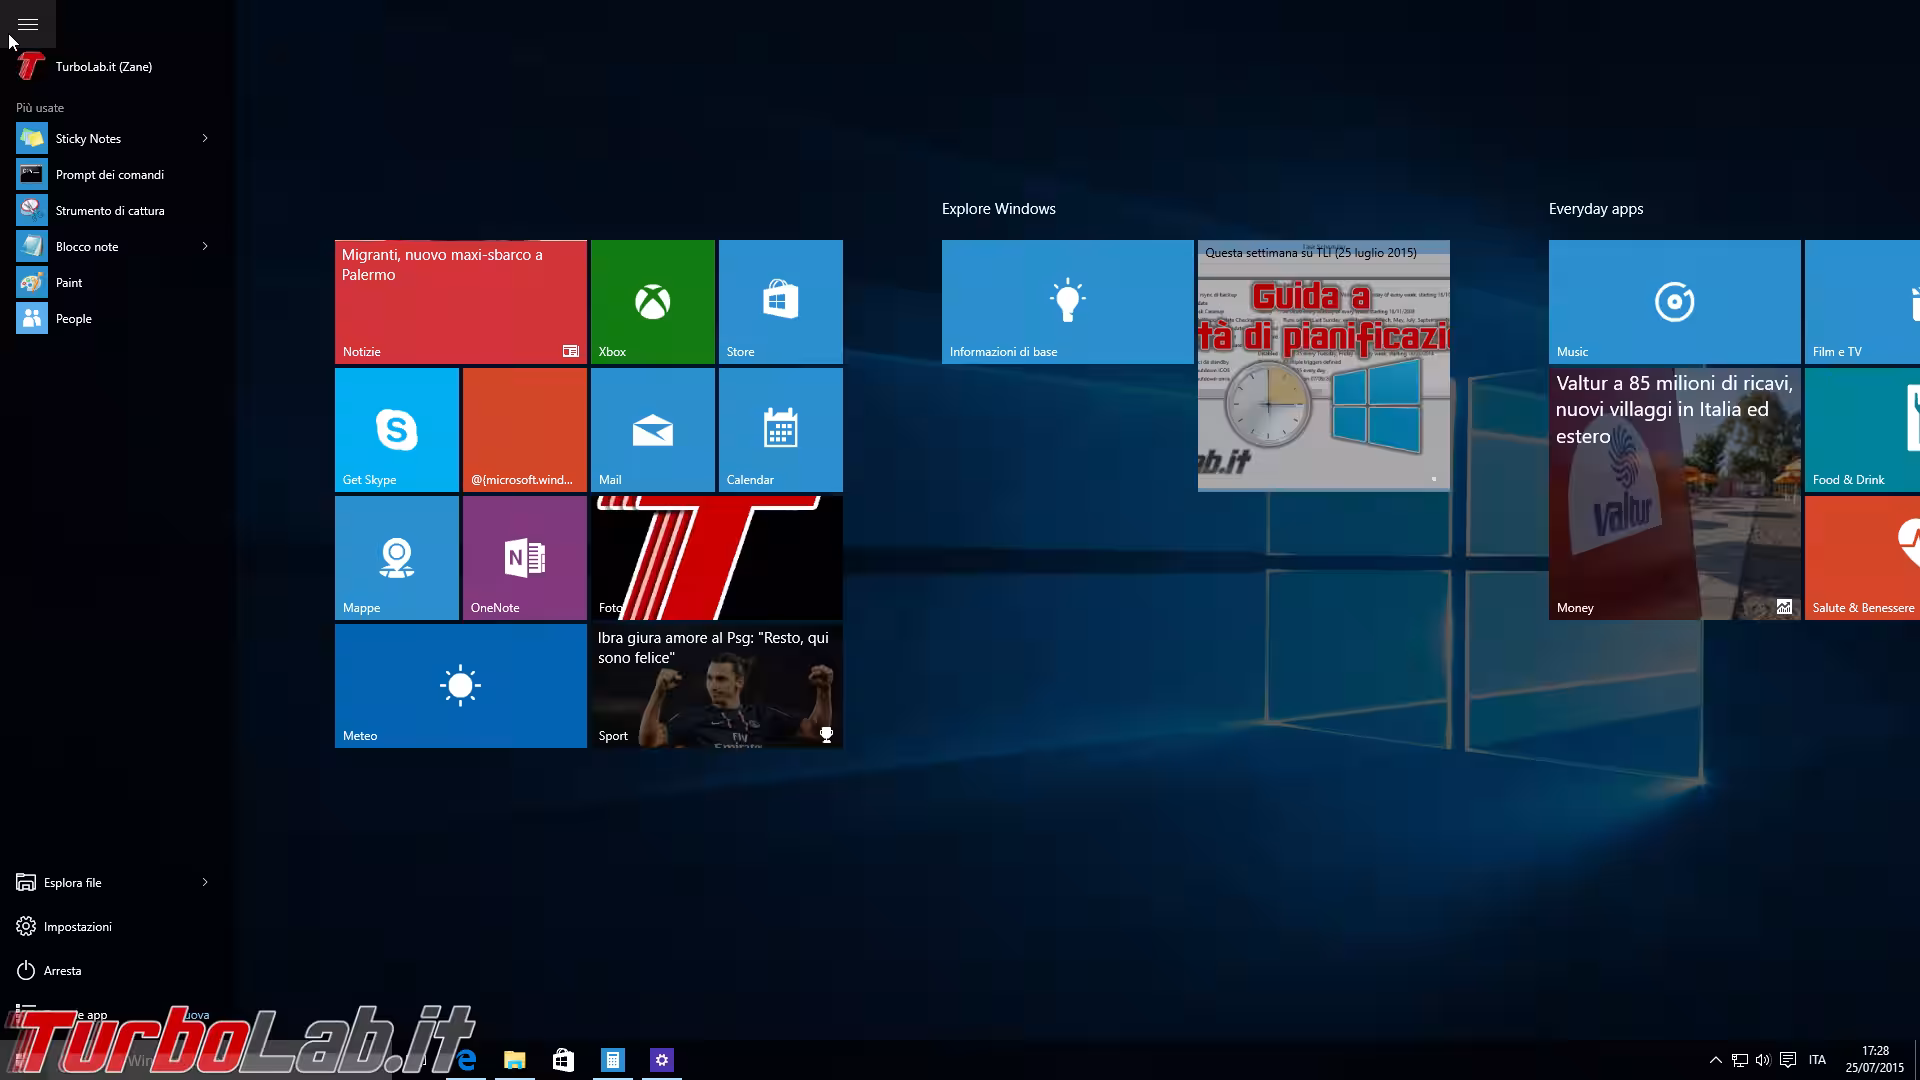1920x1080 pixels.
Task: Expand the Blocco note entry
Action: [x=205, y=246]
